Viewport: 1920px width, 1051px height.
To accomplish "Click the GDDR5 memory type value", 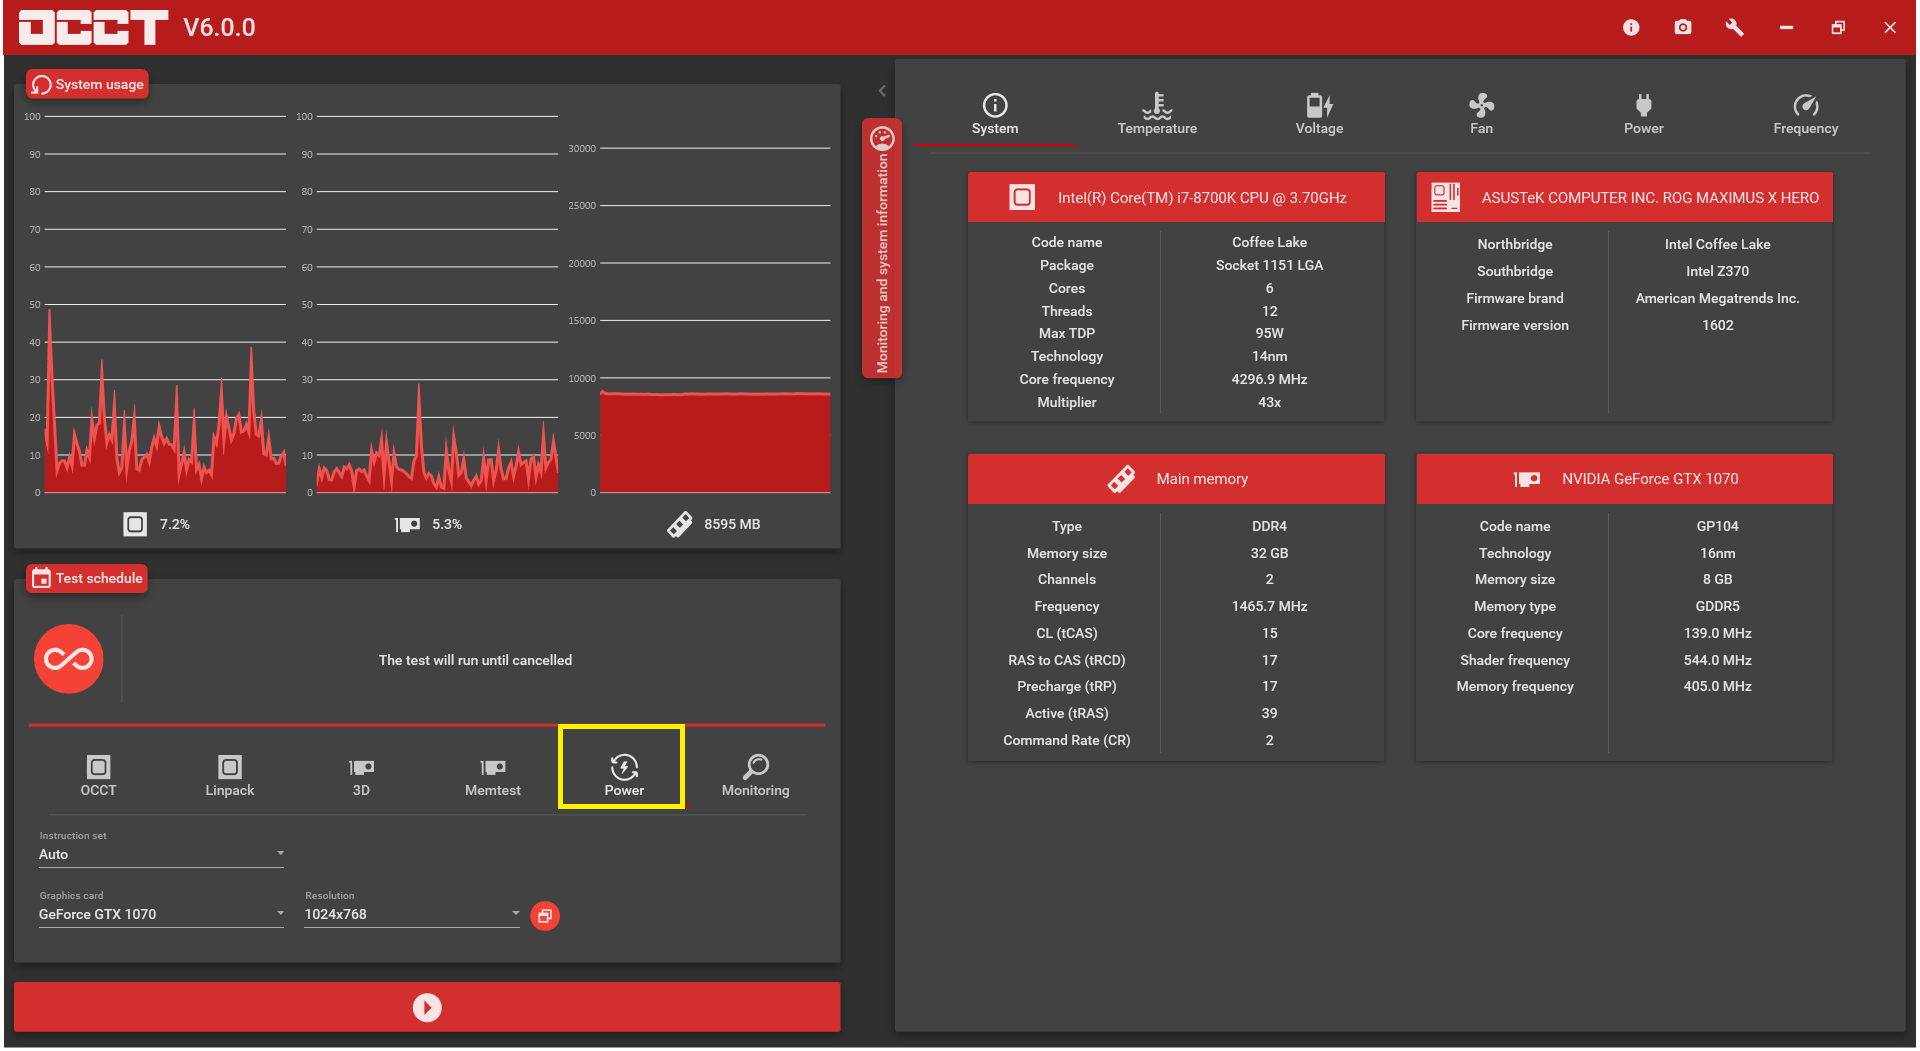I will (x=1717, y=606).
